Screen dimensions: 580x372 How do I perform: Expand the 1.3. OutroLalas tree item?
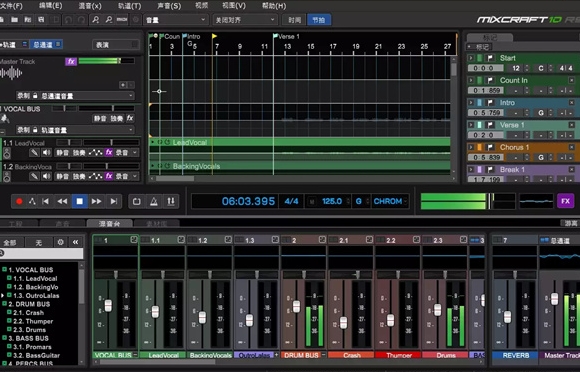click(x=3, y=295)
